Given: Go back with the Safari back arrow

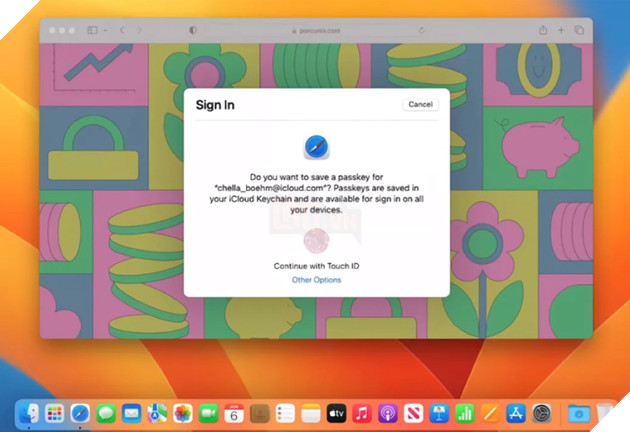Looking at the screenshot, I should coord(123,30).
